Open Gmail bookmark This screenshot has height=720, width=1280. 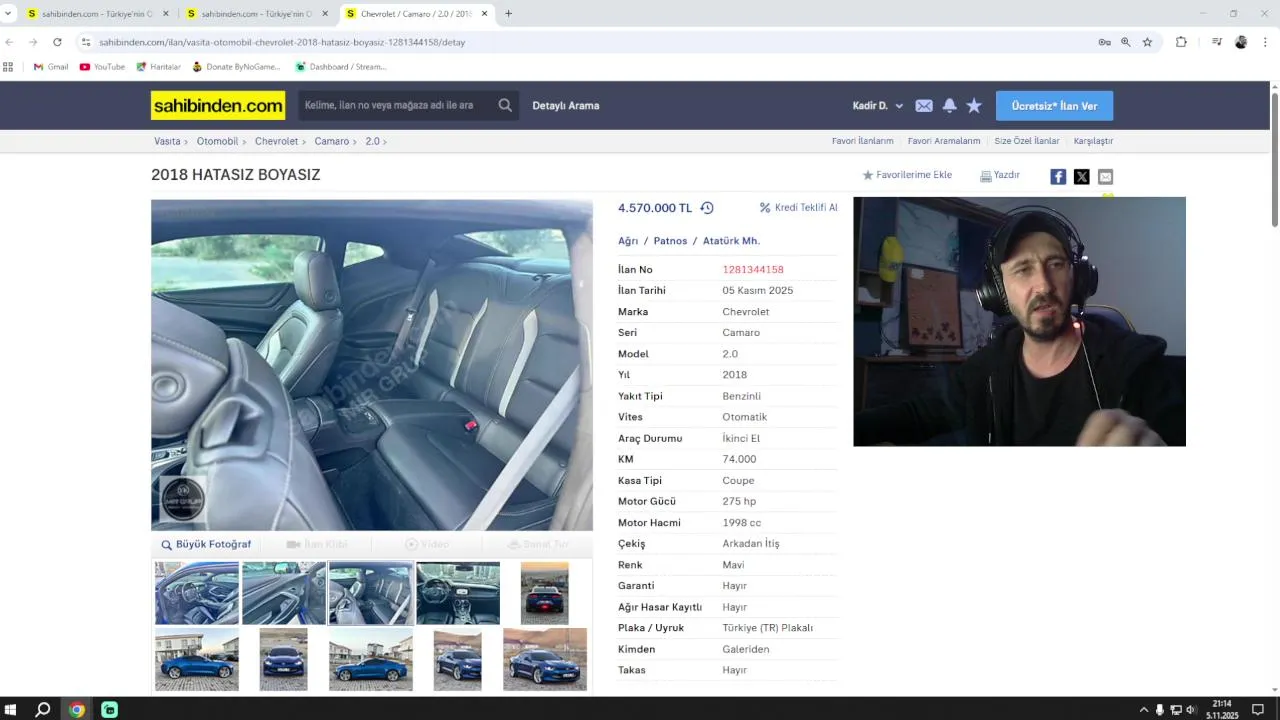(51, 67)
